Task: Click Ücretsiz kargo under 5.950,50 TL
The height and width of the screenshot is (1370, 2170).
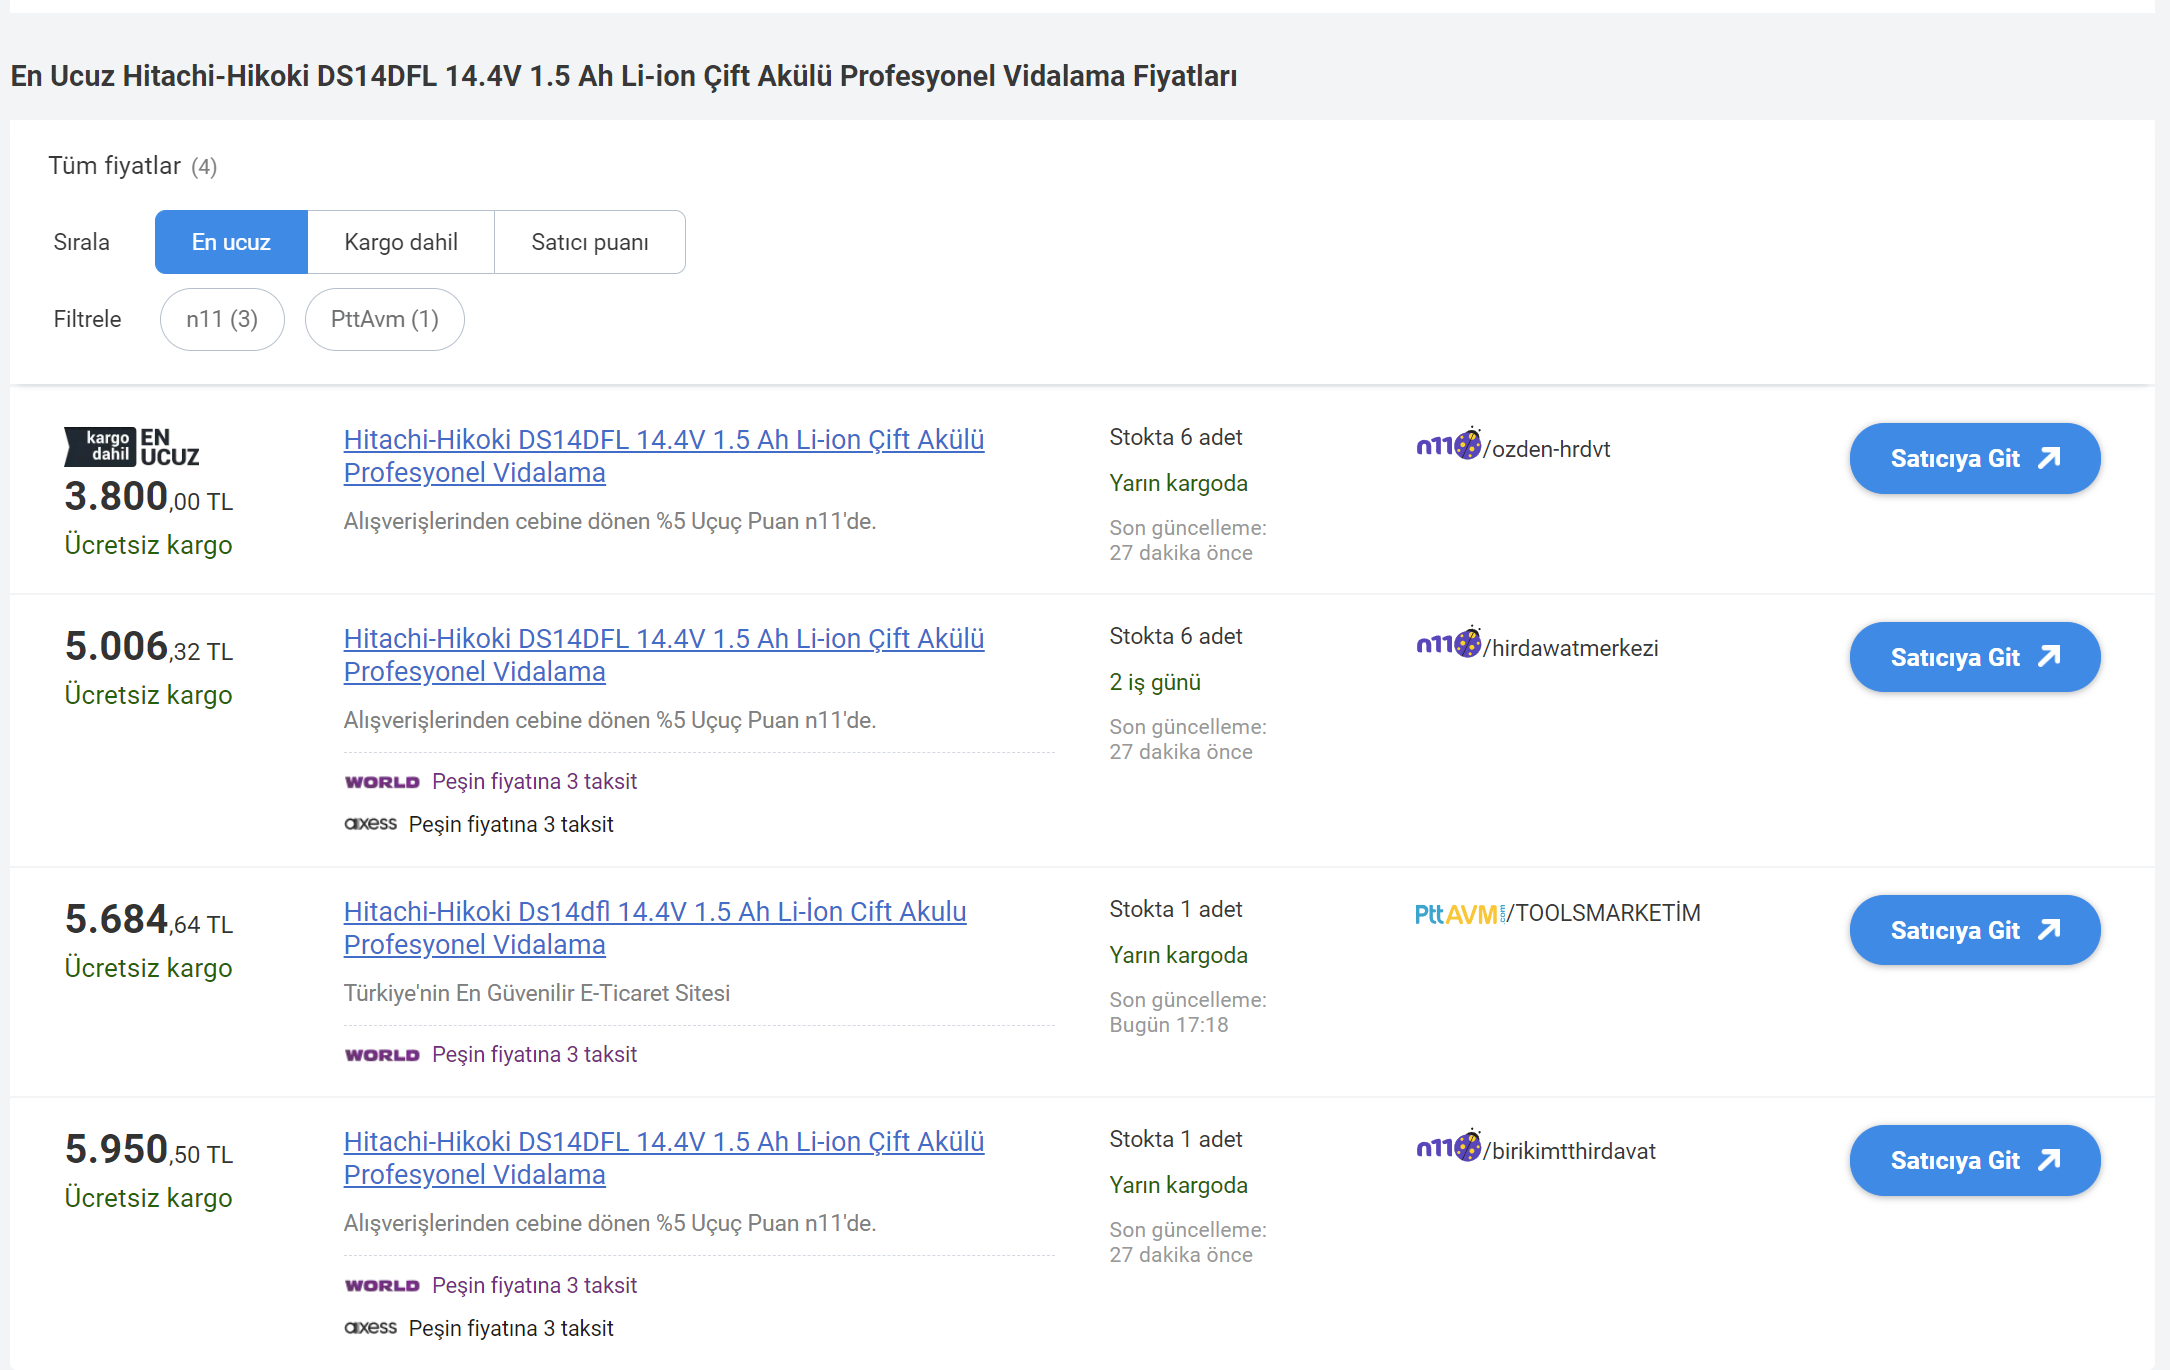Action: click(148, 1198)
